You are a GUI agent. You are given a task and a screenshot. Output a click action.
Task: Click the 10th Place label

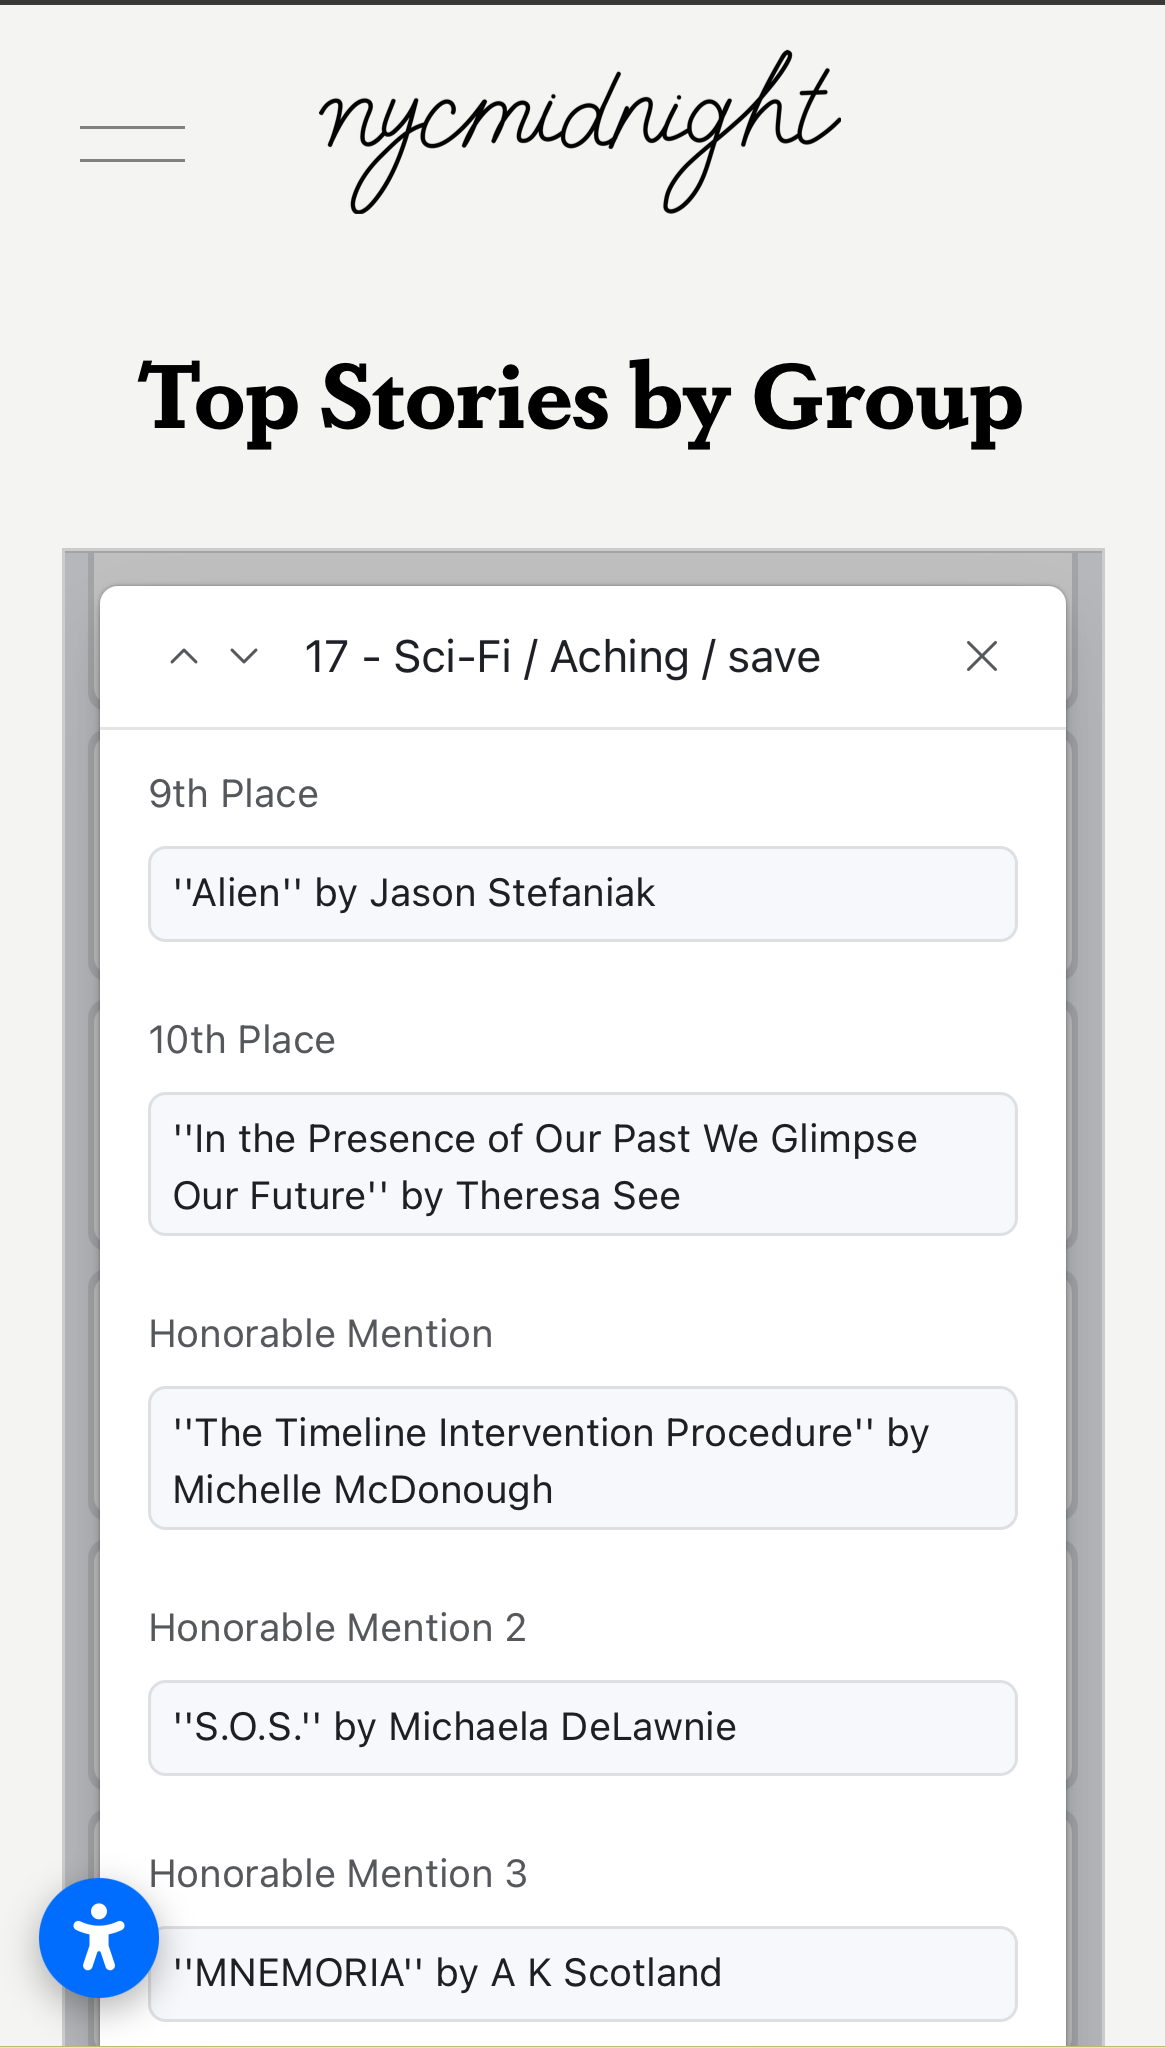(x=242, y=1040)
